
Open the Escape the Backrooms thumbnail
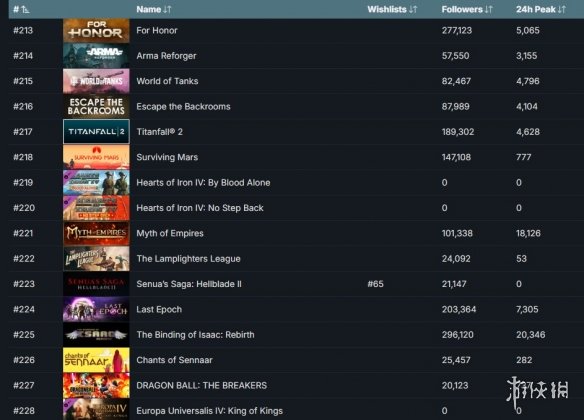click(96, 106)
